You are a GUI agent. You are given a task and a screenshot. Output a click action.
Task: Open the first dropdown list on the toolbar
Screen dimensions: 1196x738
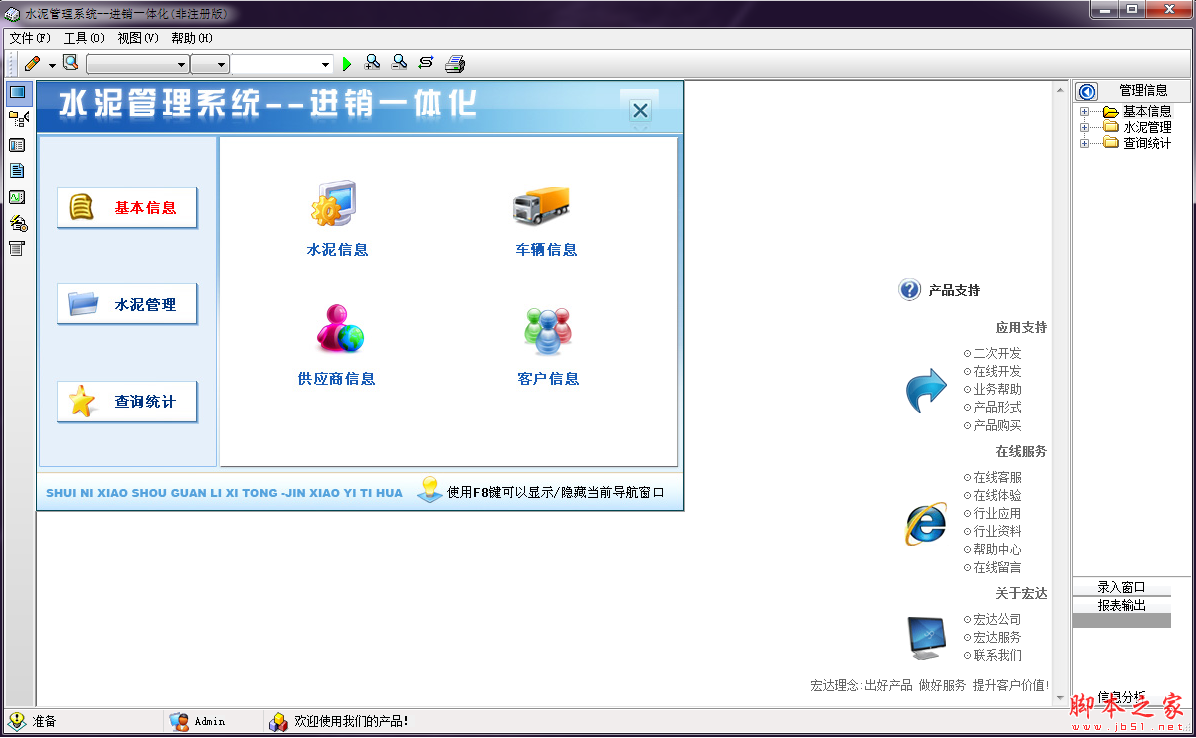tap(137, 62)
